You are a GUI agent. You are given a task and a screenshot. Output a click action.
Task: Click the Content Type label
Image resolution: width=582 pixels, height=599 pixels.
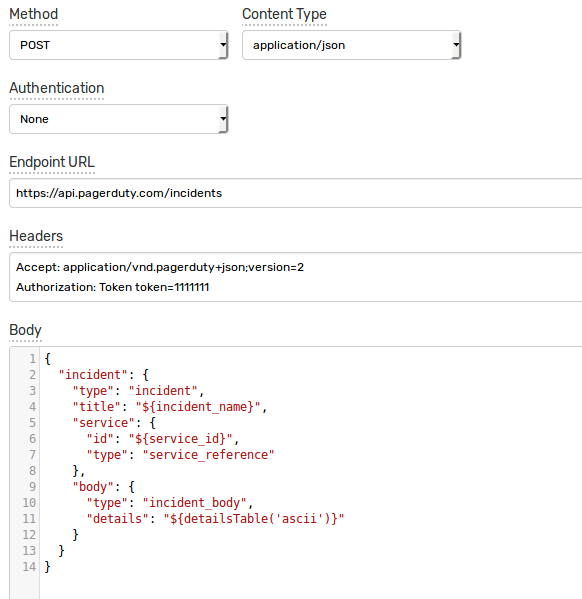(284, 15)
